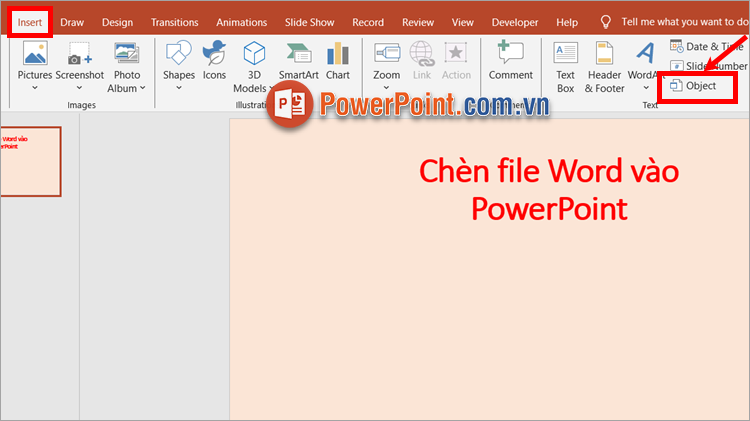The height and width of the screenshot is (421, 750).
Task: Open Header & Footer
Action: 604,66
